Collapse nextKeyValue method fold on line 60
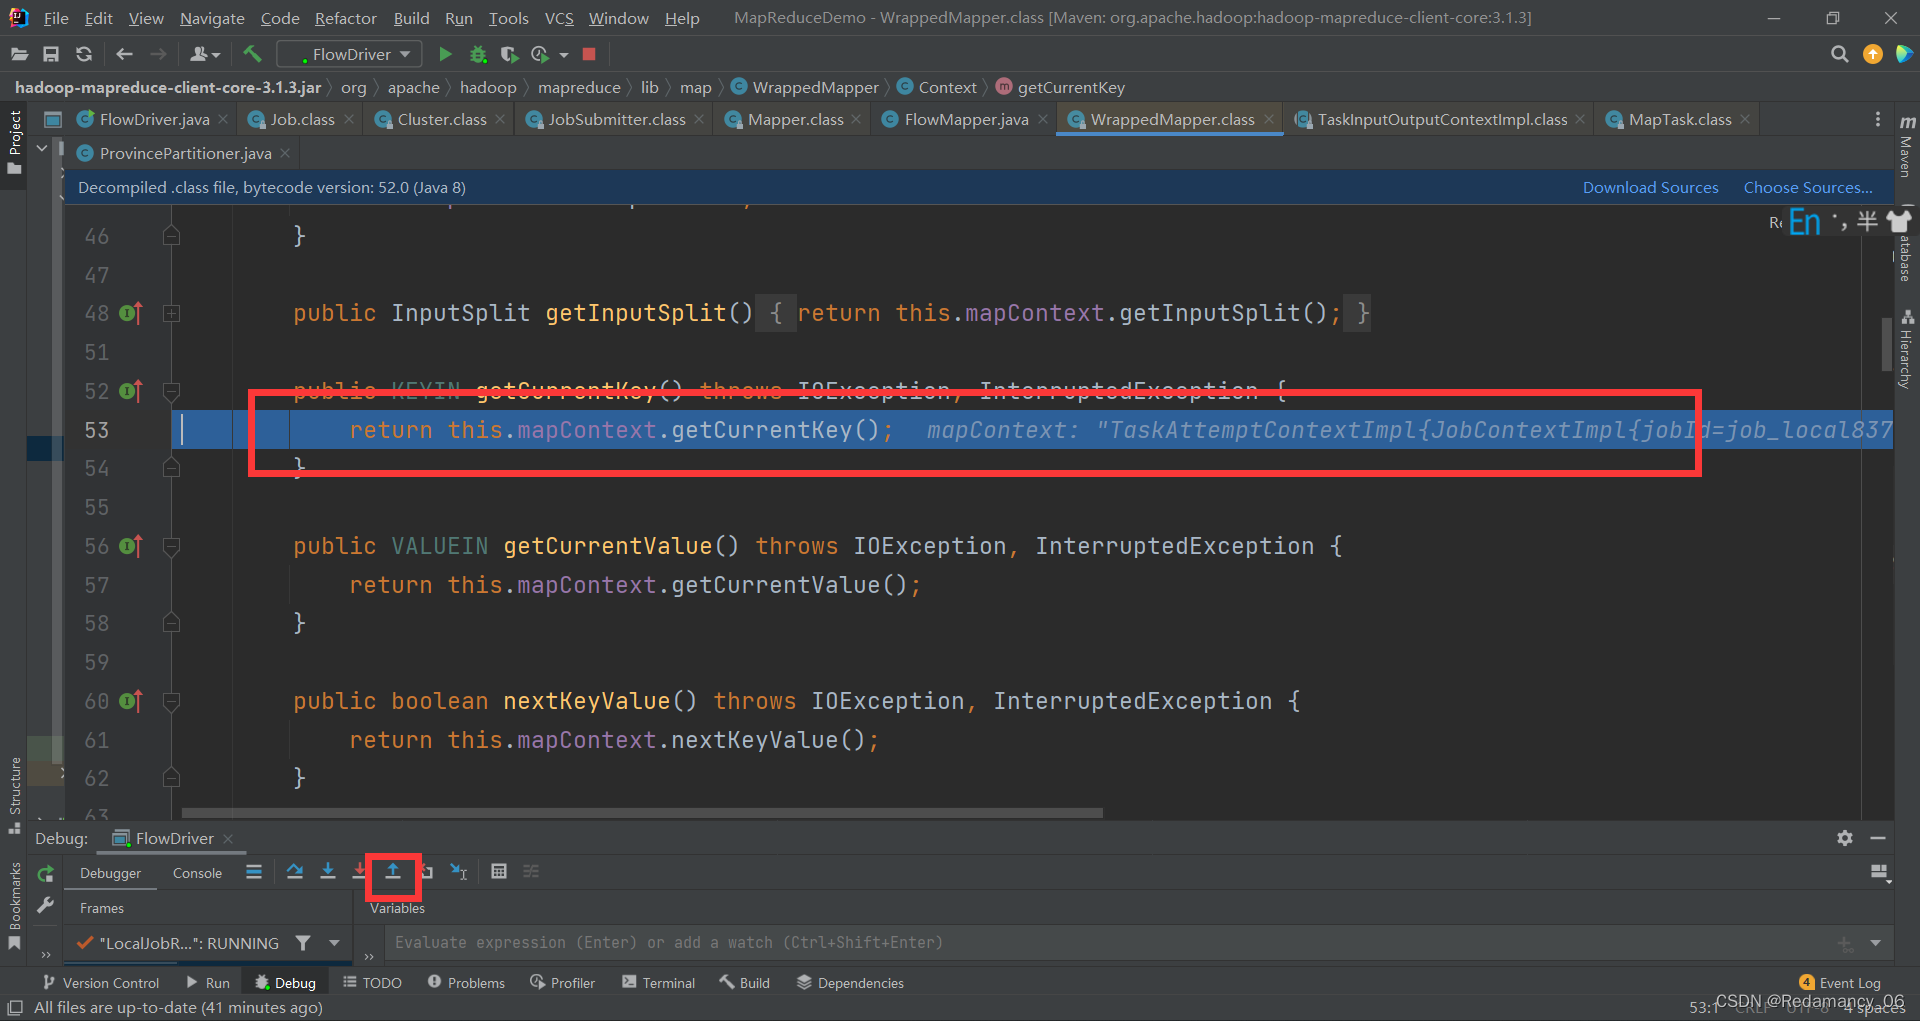The width and height of the screenshot is (1920, 1021). [171, 701]
